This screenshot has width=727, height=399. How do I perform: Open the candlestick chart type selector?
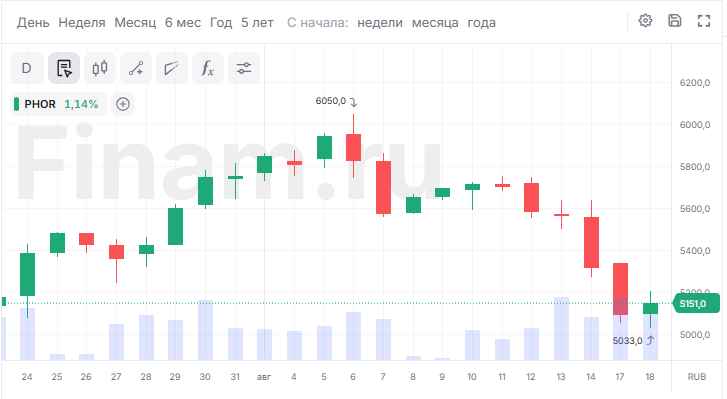tap(100, 68)
